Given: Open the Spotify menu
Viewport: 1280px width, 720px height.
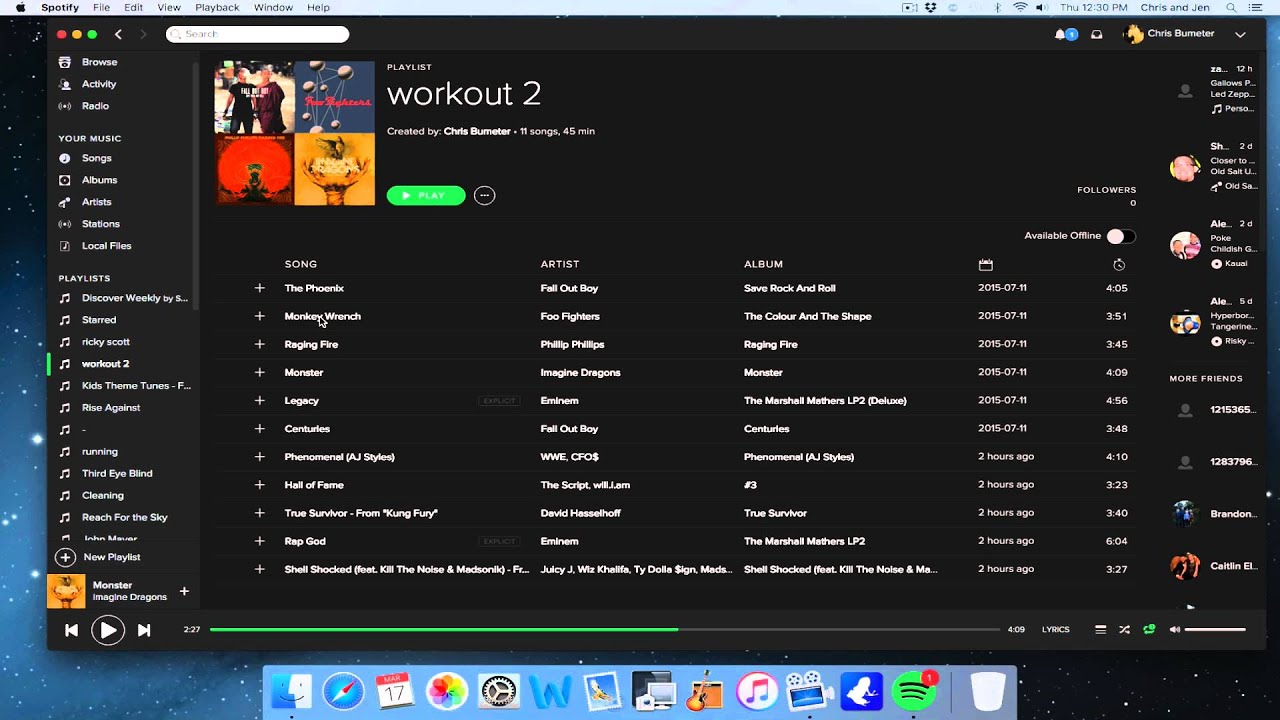Looking at the screenshot, I should pos(61,7).
